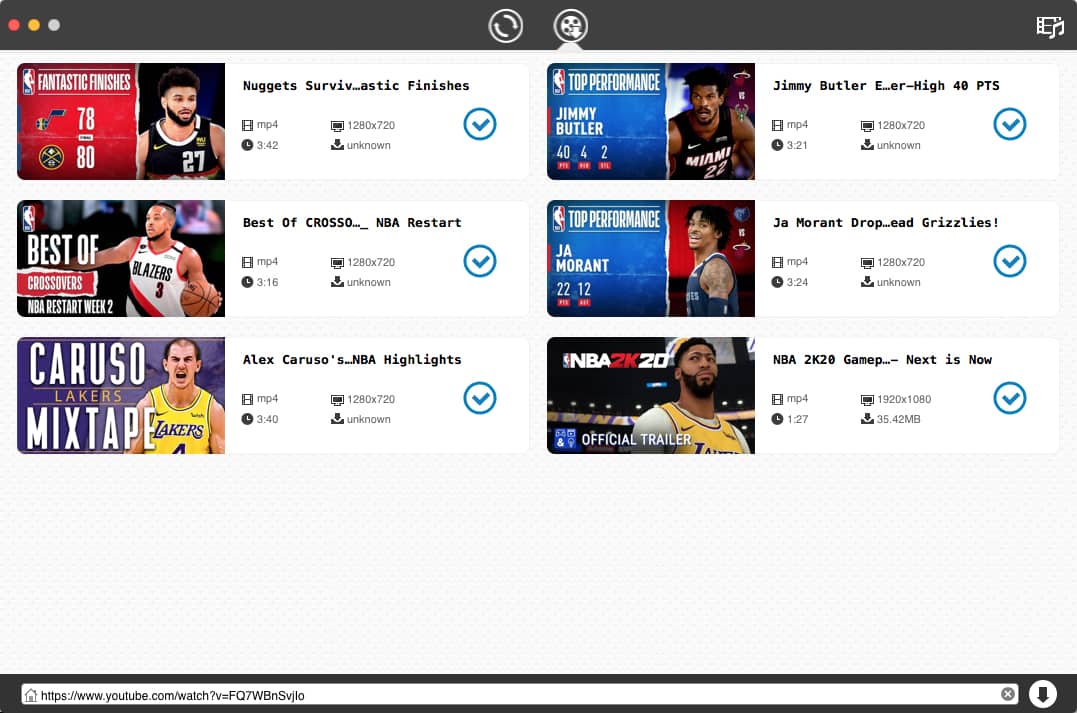
Task: Click the film format icon in Alex Caruso card
Action: click(247, 398)
